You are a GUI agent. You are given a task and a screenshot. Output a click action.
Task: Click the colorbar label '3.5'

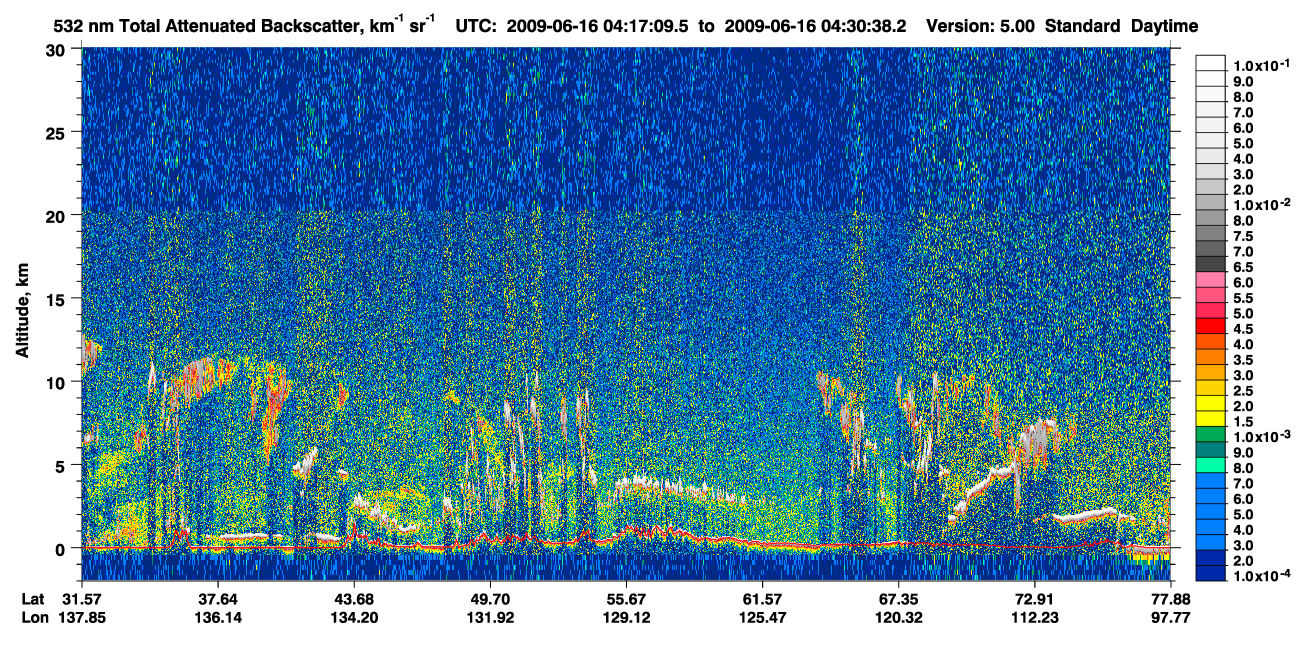point(1245,359)
